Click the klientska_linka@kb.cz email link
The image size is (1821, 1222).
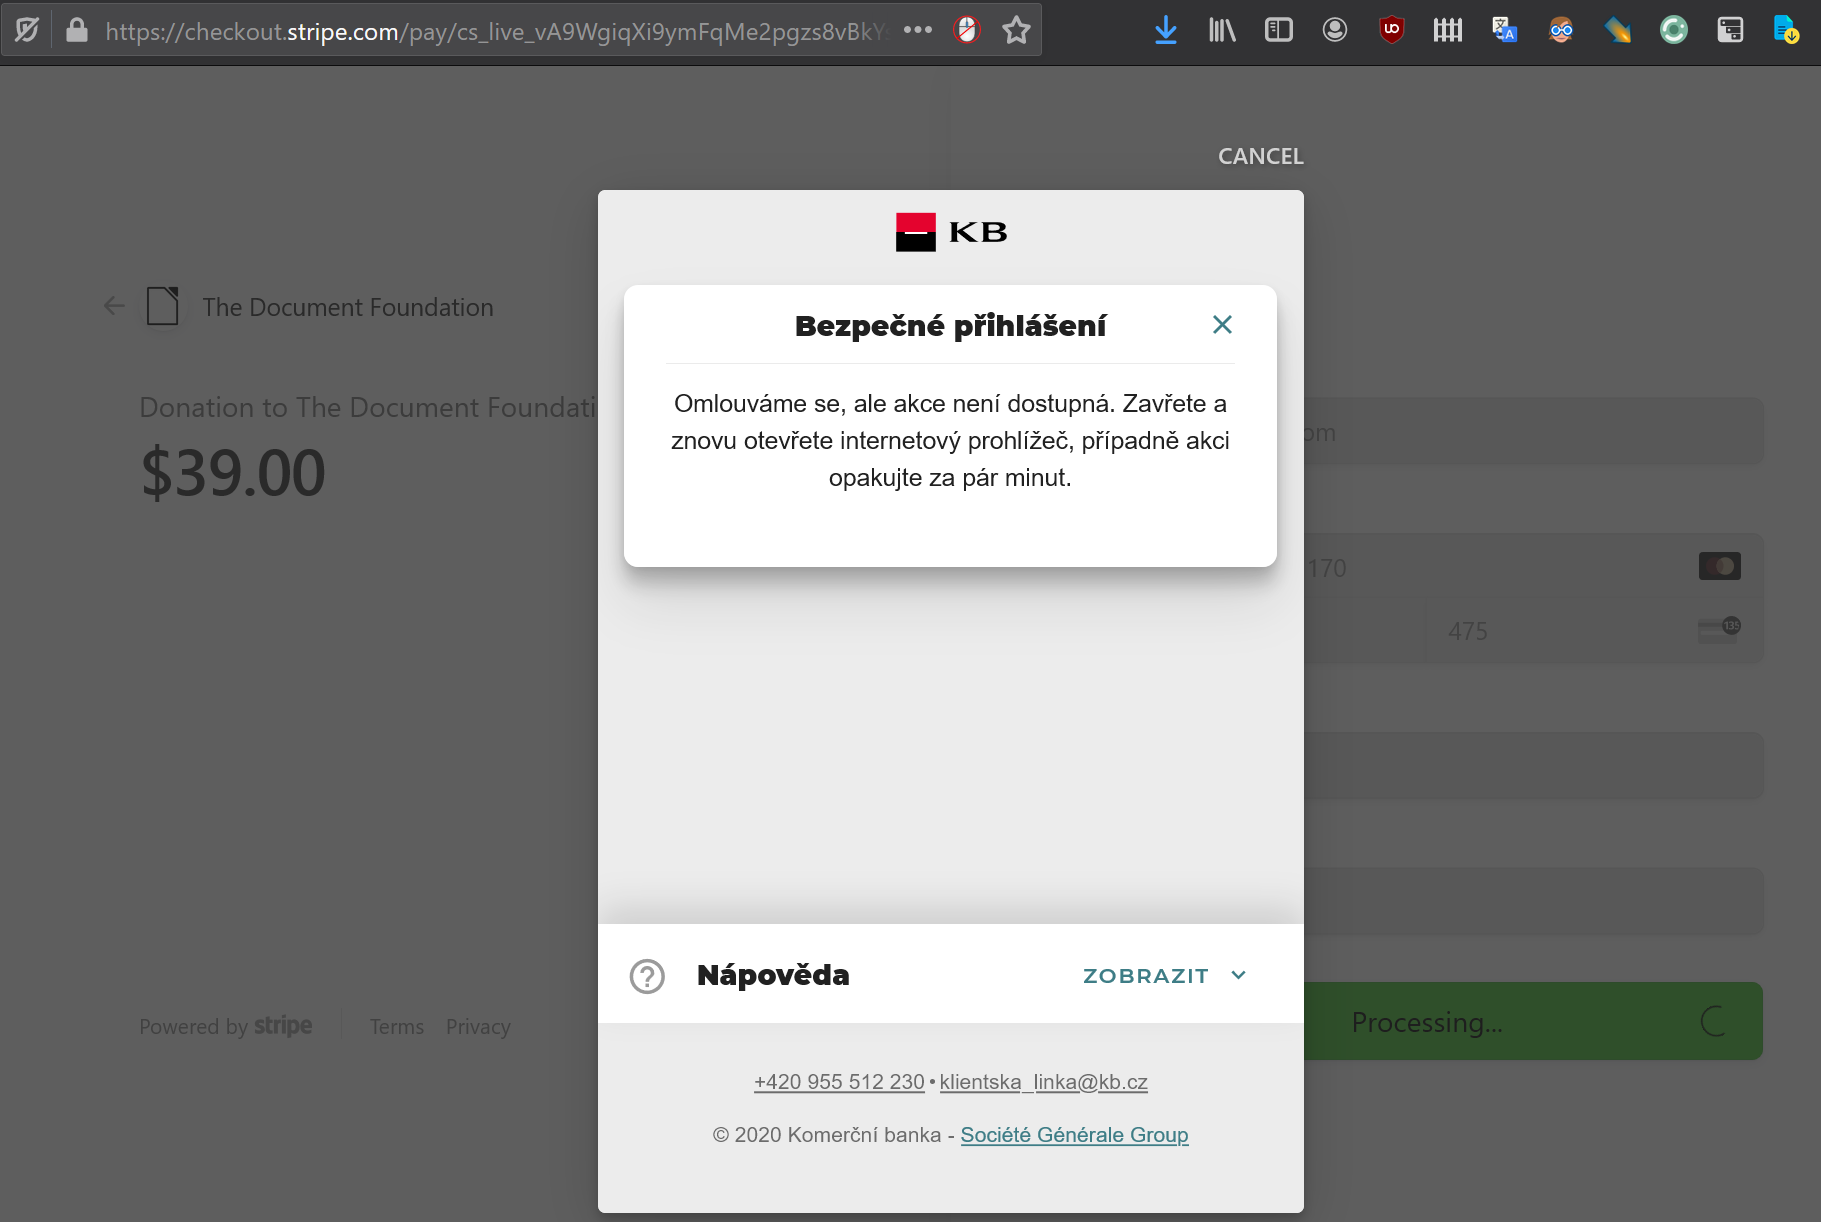point(1044,1082)
